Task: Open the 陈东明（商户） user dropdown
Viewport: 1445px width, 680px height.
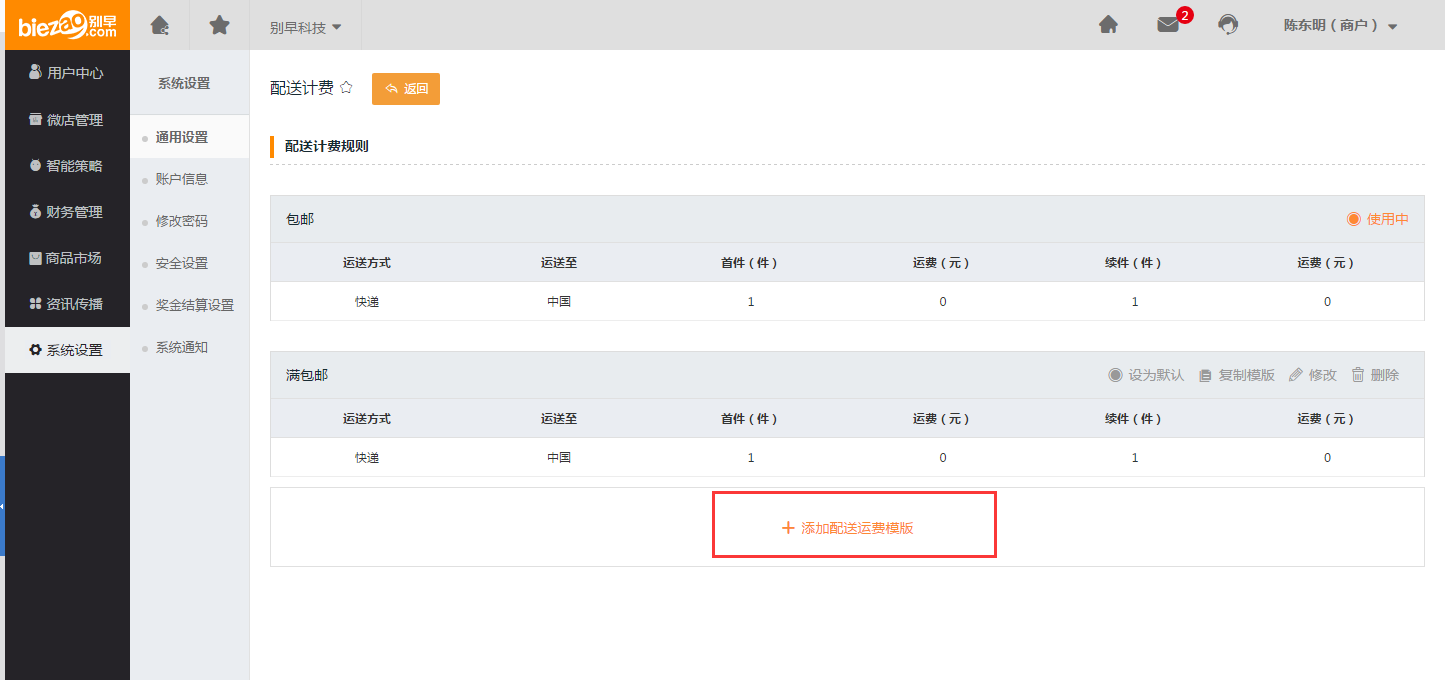Action: click(1340, 26)
